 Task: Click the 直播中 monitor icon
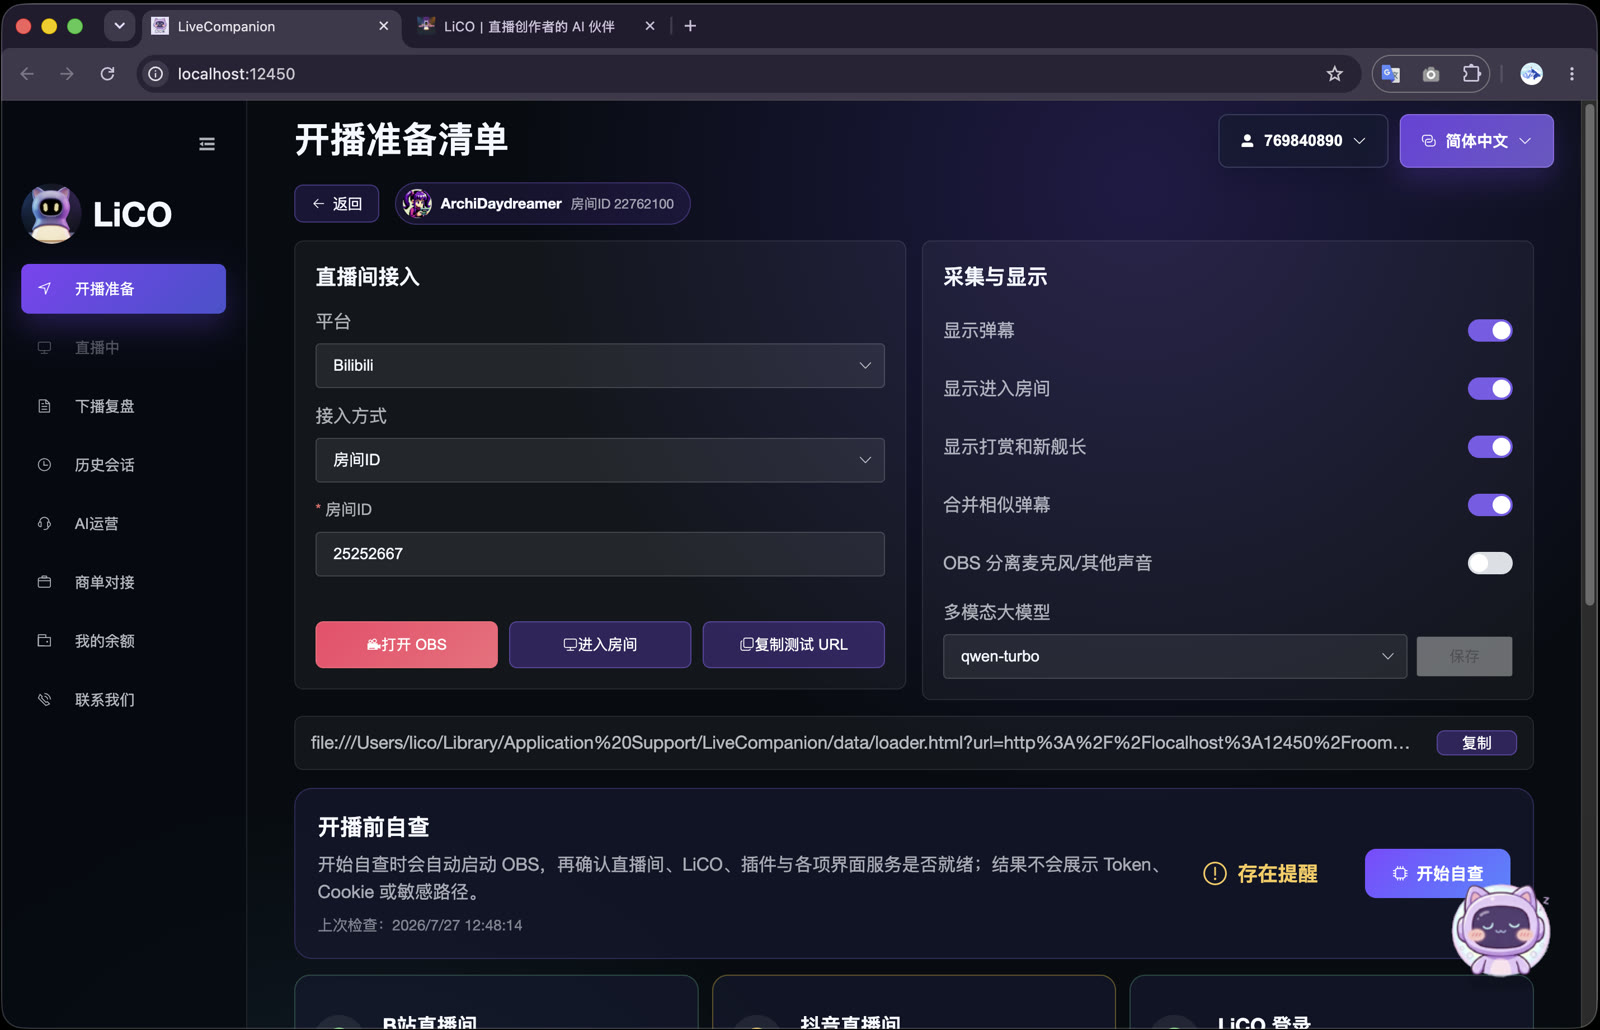[44, 347]
